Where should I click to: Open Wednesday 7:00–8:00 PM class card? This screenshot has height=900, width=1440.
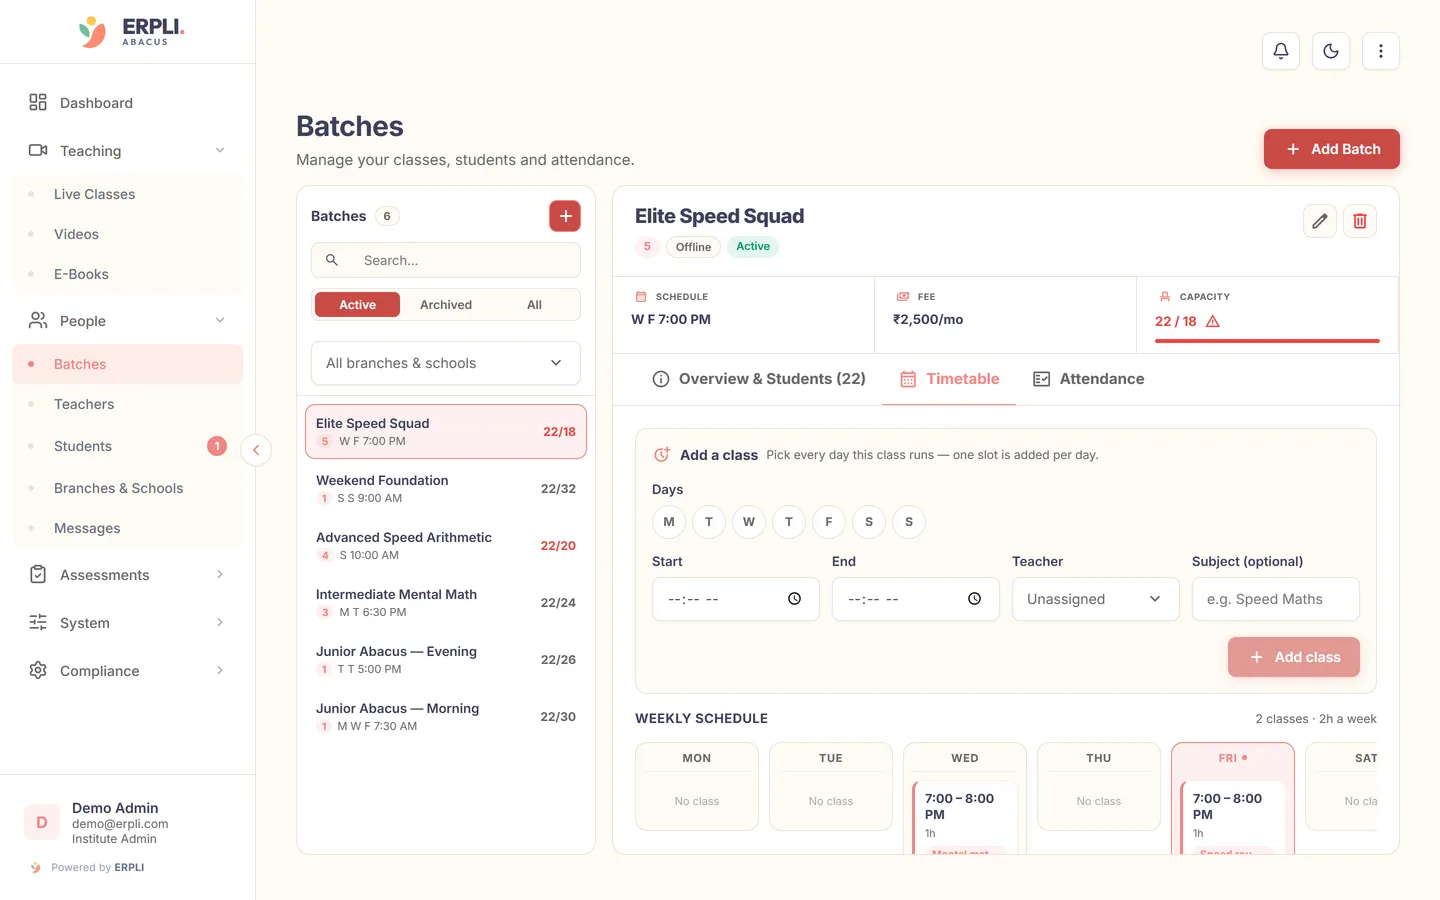coord(965,818)
